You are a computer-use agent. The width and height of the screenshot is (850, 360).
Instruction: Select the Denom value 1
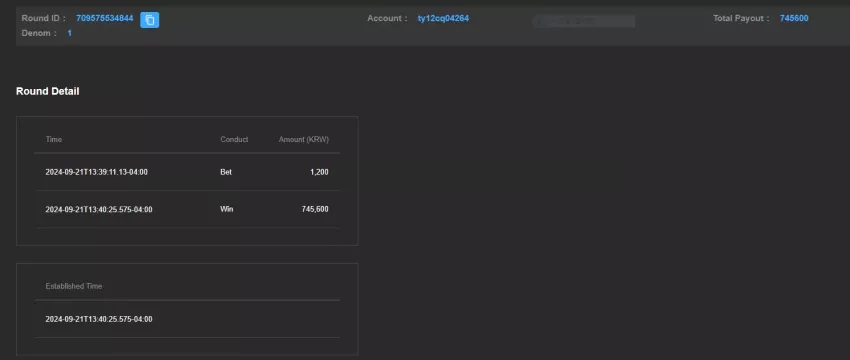69,33
